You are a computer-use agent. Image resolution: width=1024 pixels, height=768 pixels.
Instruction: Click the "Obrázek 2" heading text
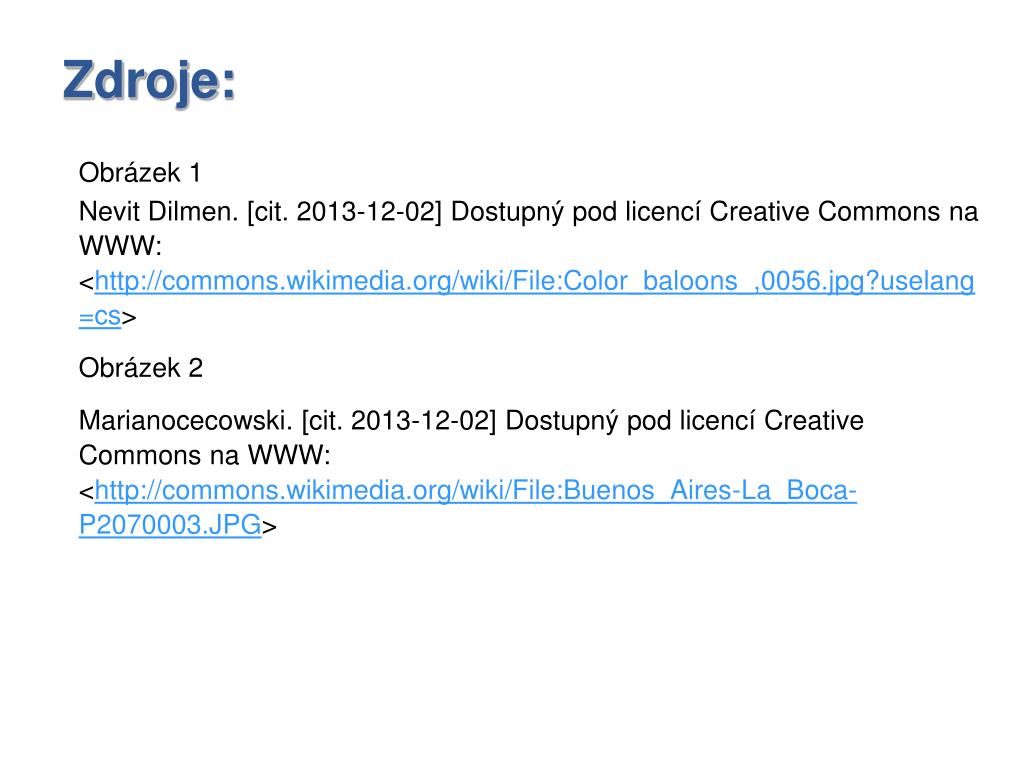(141, 368)
